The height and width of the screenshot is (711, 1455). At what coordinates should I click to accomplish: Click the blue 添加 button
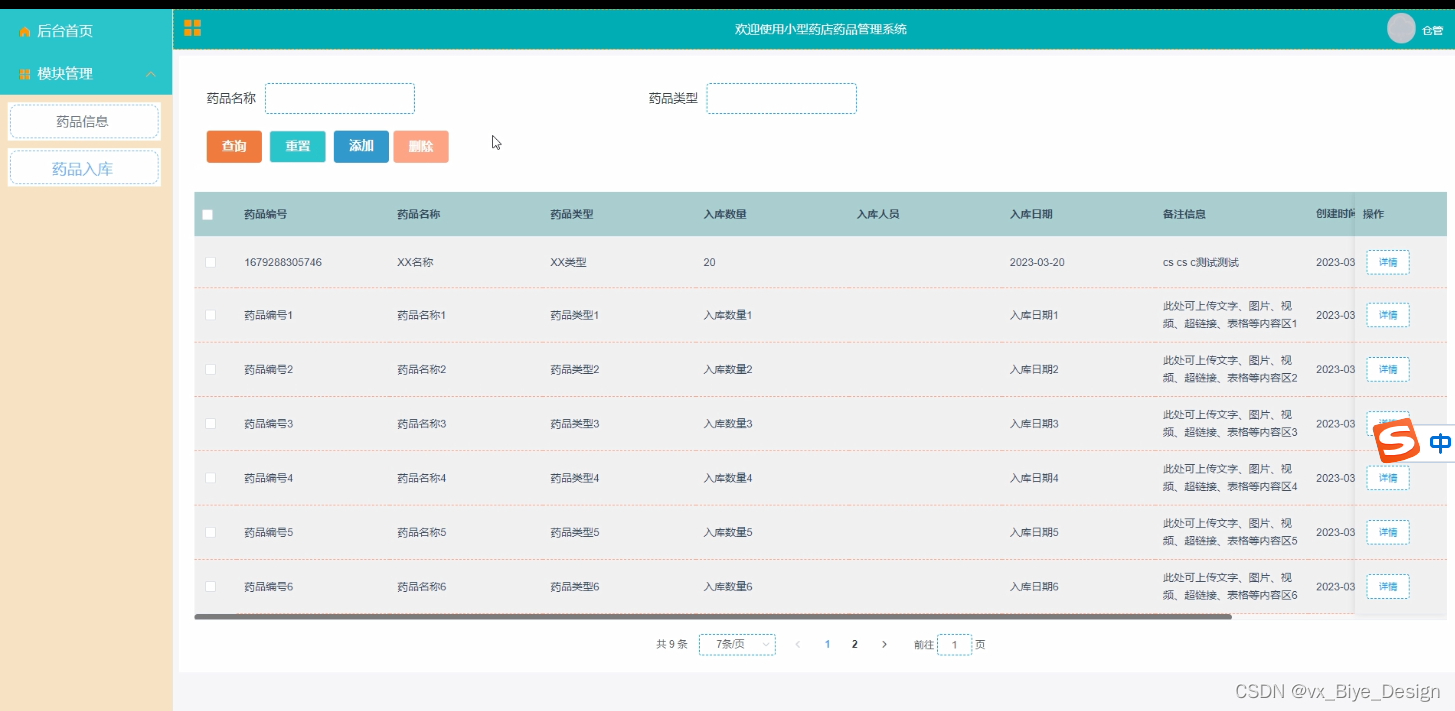[361, 146]
